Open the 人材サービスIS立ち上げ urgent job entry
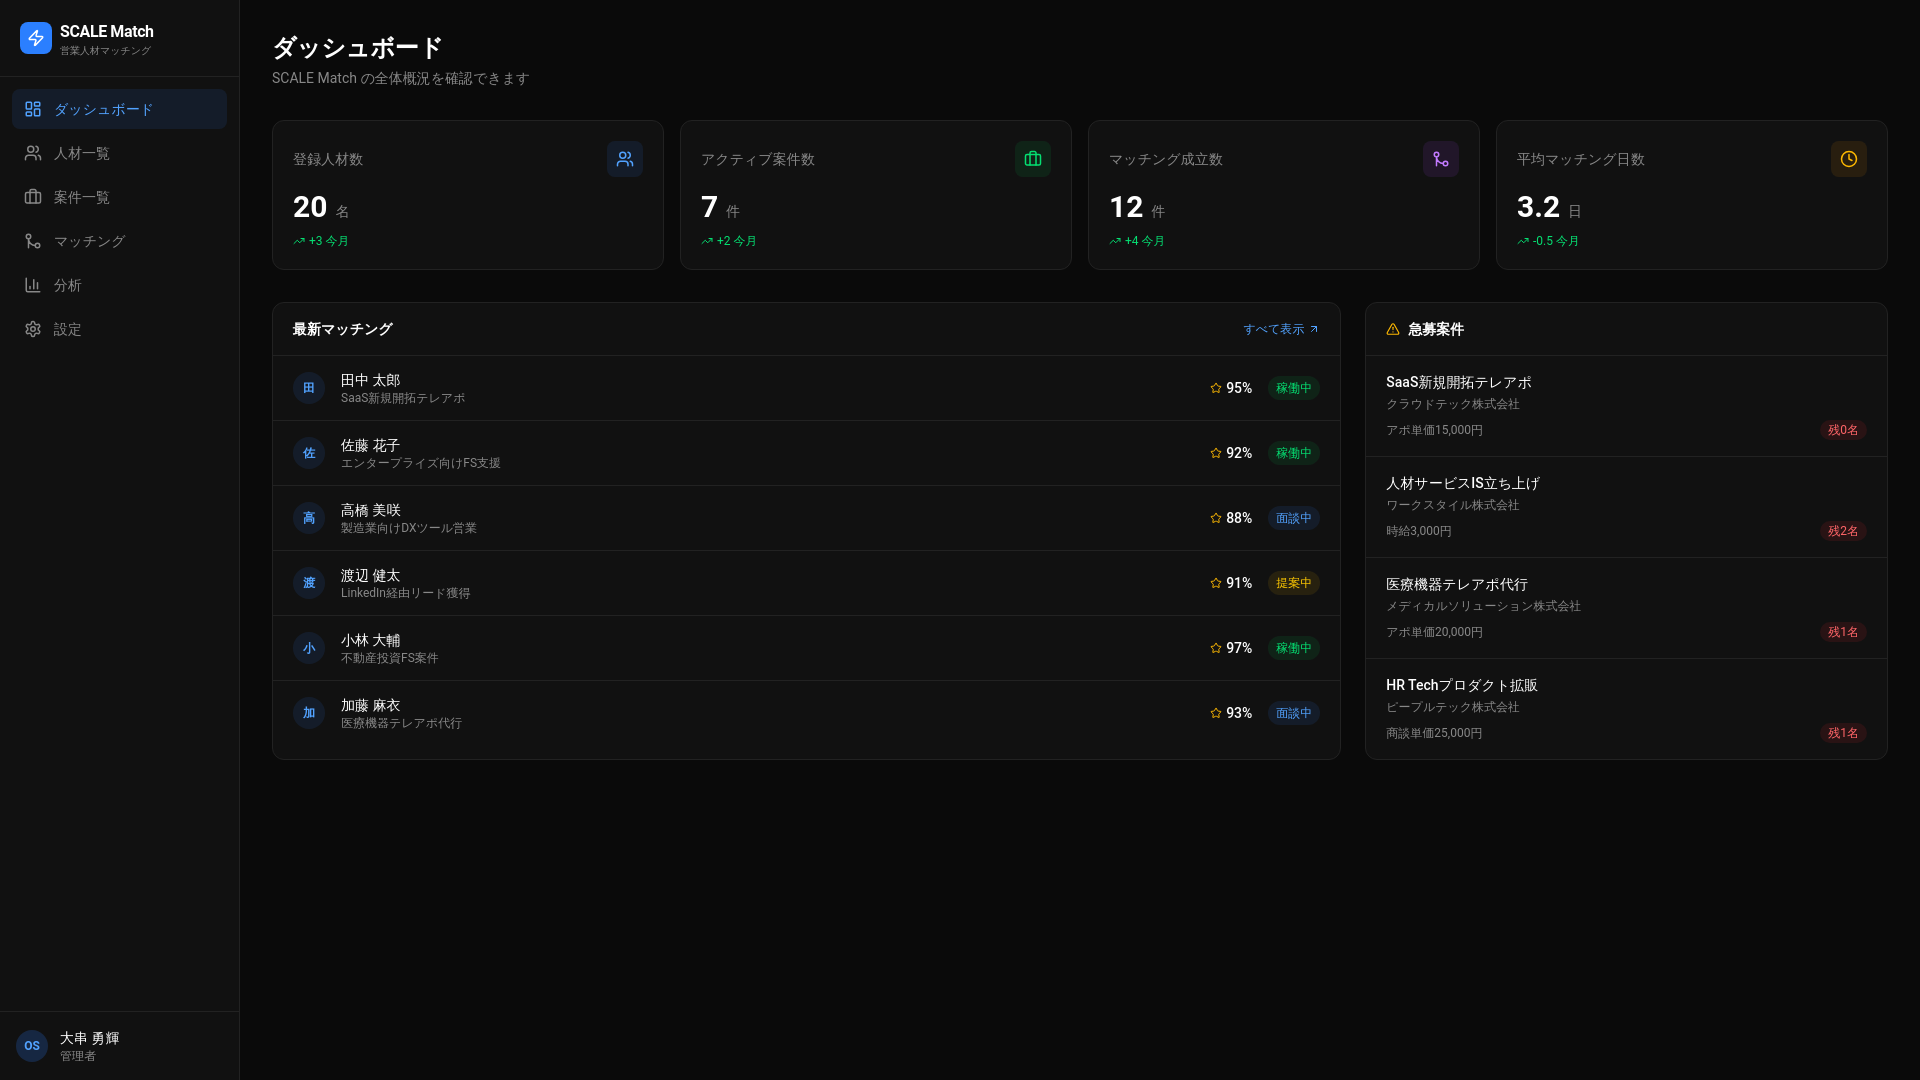This screenshot has width=1920, height=1080. click(x=1626, y=507)
